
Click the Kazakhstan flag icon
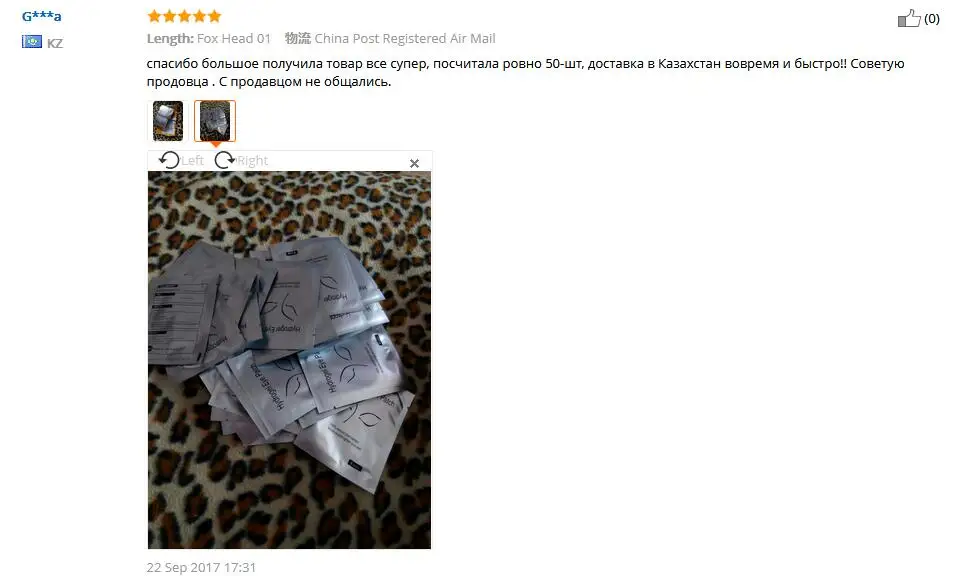[x=32, y=42]
